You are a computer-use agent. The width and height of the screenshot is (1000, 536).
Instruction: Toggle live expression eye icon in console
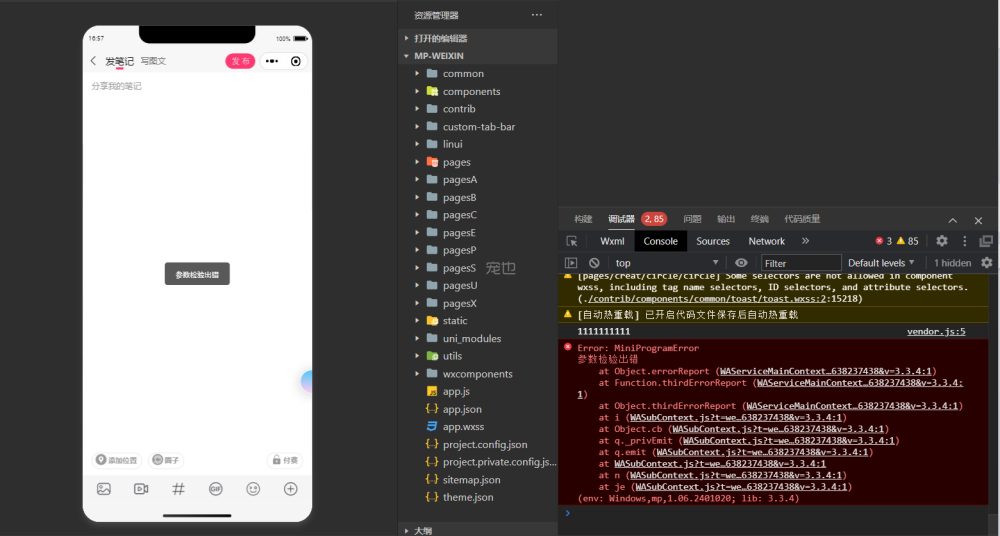coord(741,263)
